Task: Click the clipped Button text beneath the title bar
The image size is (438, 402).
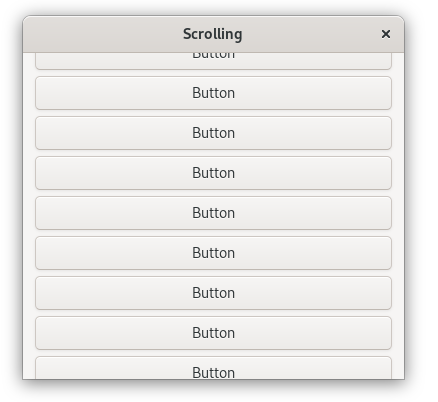Action: pyautogui.click(x=213, y=56)
